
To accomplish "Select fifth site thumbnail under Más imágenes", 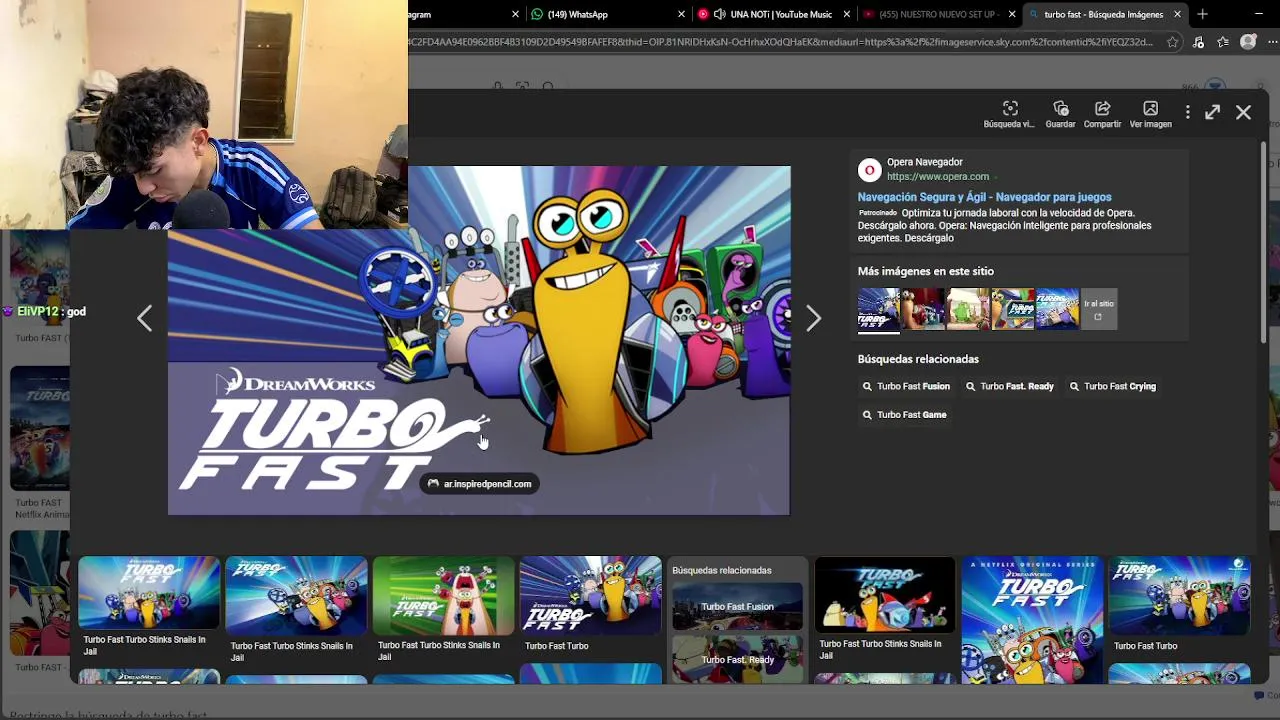I will pyautogui.click(x=1057, y=309).
